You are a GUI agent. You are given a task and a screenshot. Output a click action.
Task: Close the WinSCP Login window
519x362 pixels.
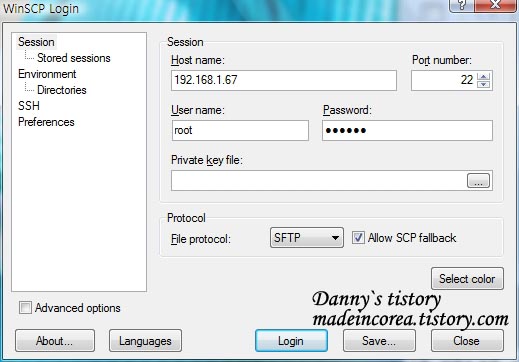(496, 5)
